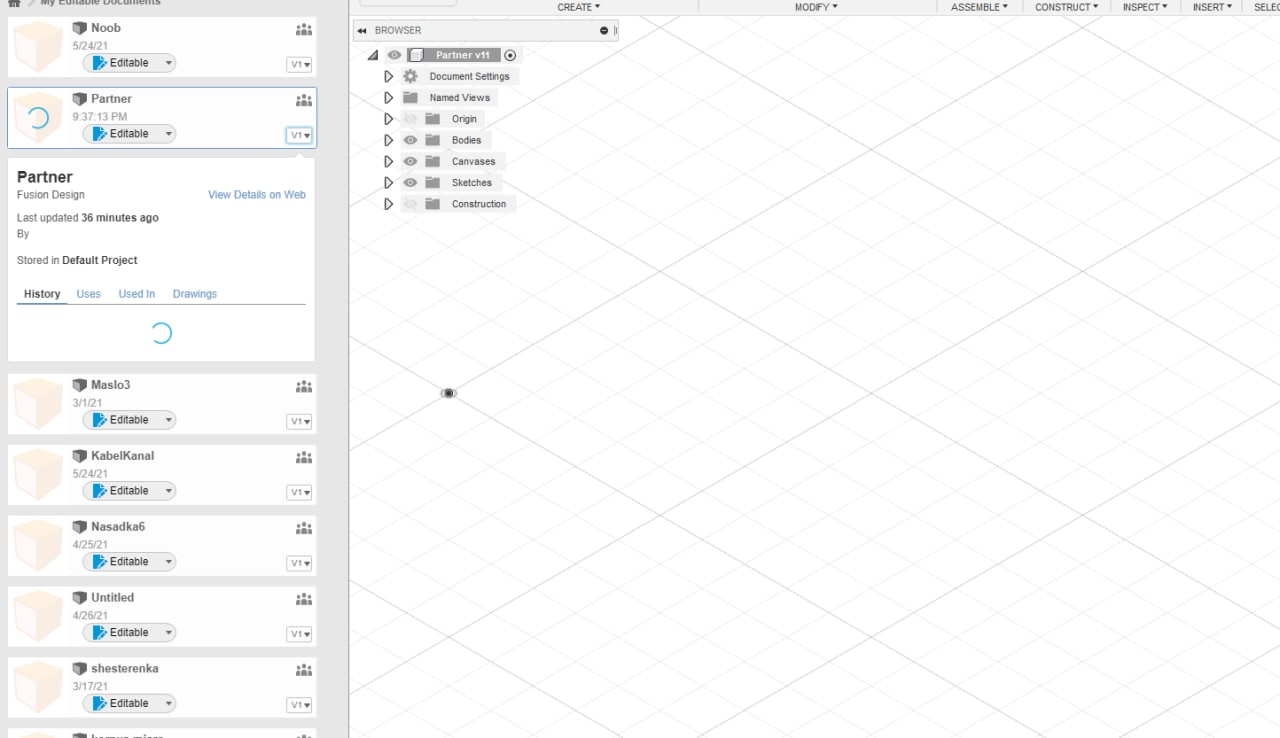
Task: Open the V1 version dropdown for Partner
Action: (299, 136)
